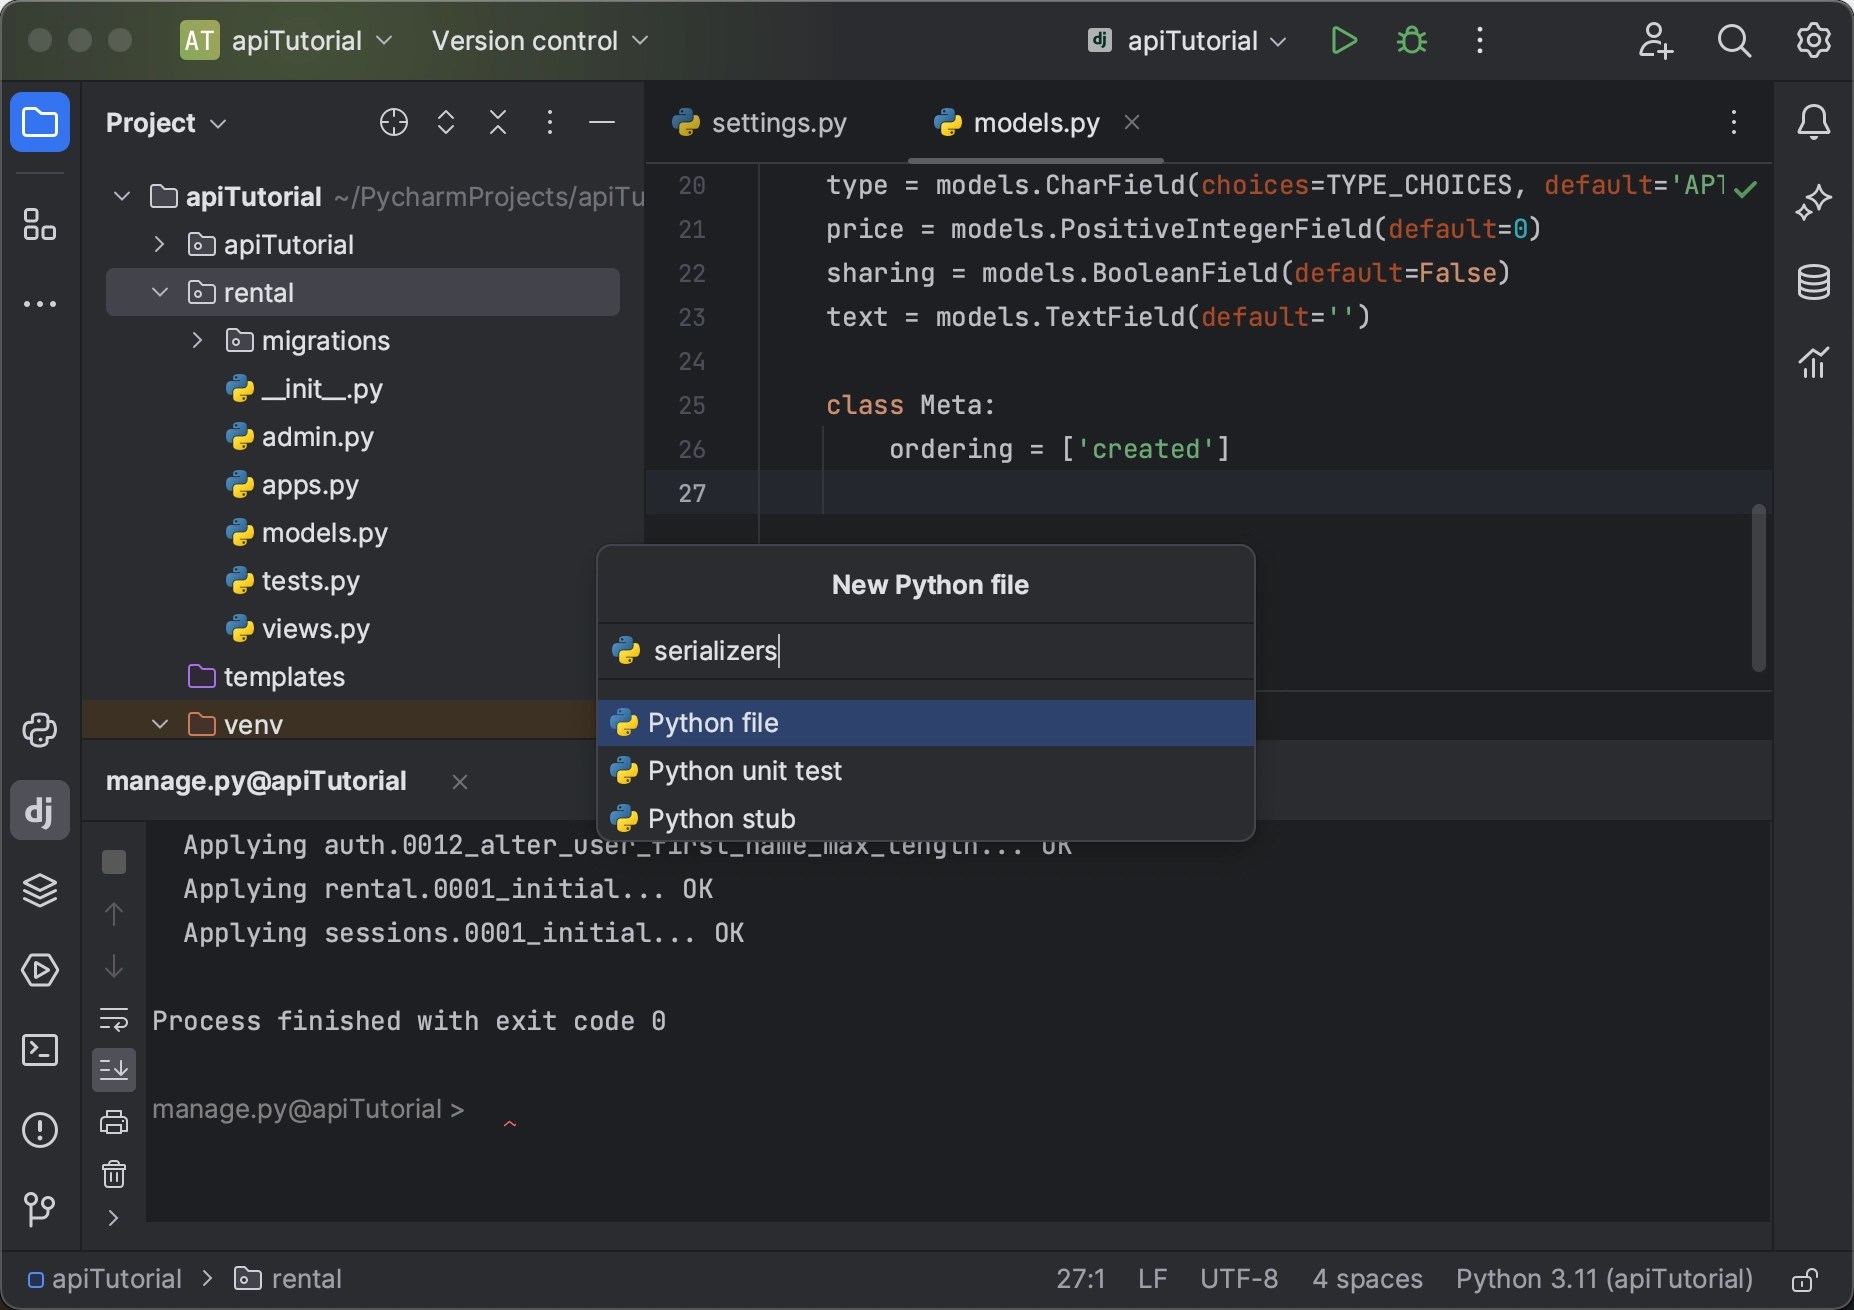Clear the run console output
The width and height of the screenshot is (1854, 1310).
click(x=113, y=1175)
